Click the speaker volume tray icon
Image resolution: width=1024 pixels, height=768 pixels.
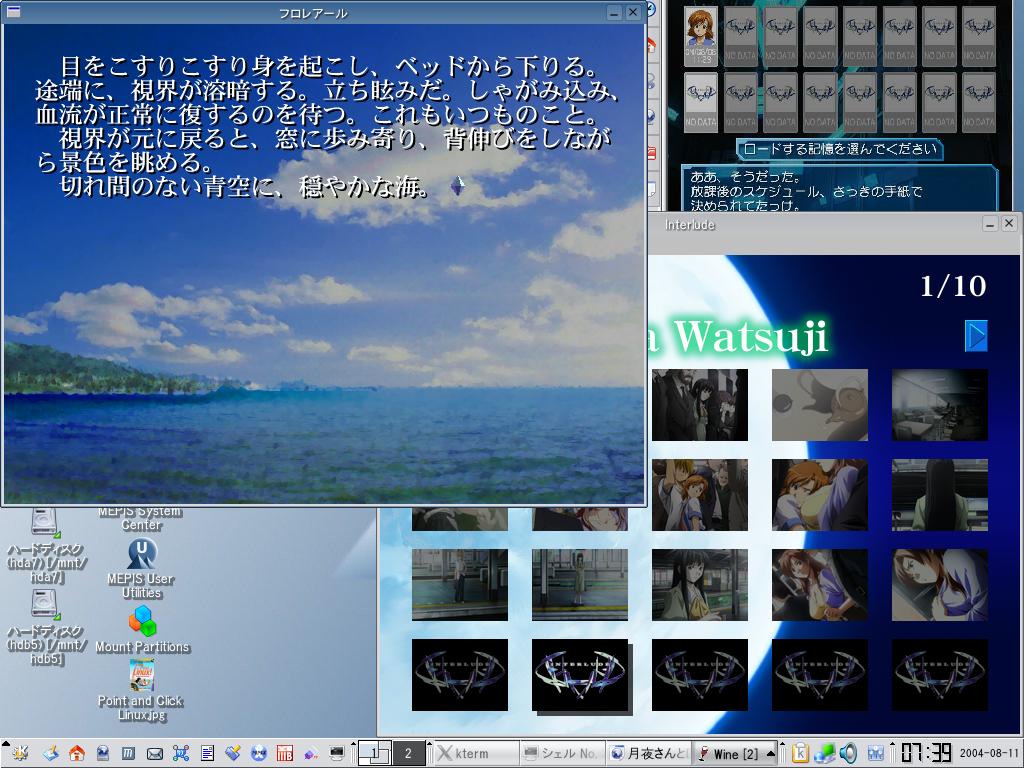pyautogui.click(x=848, y=753)
